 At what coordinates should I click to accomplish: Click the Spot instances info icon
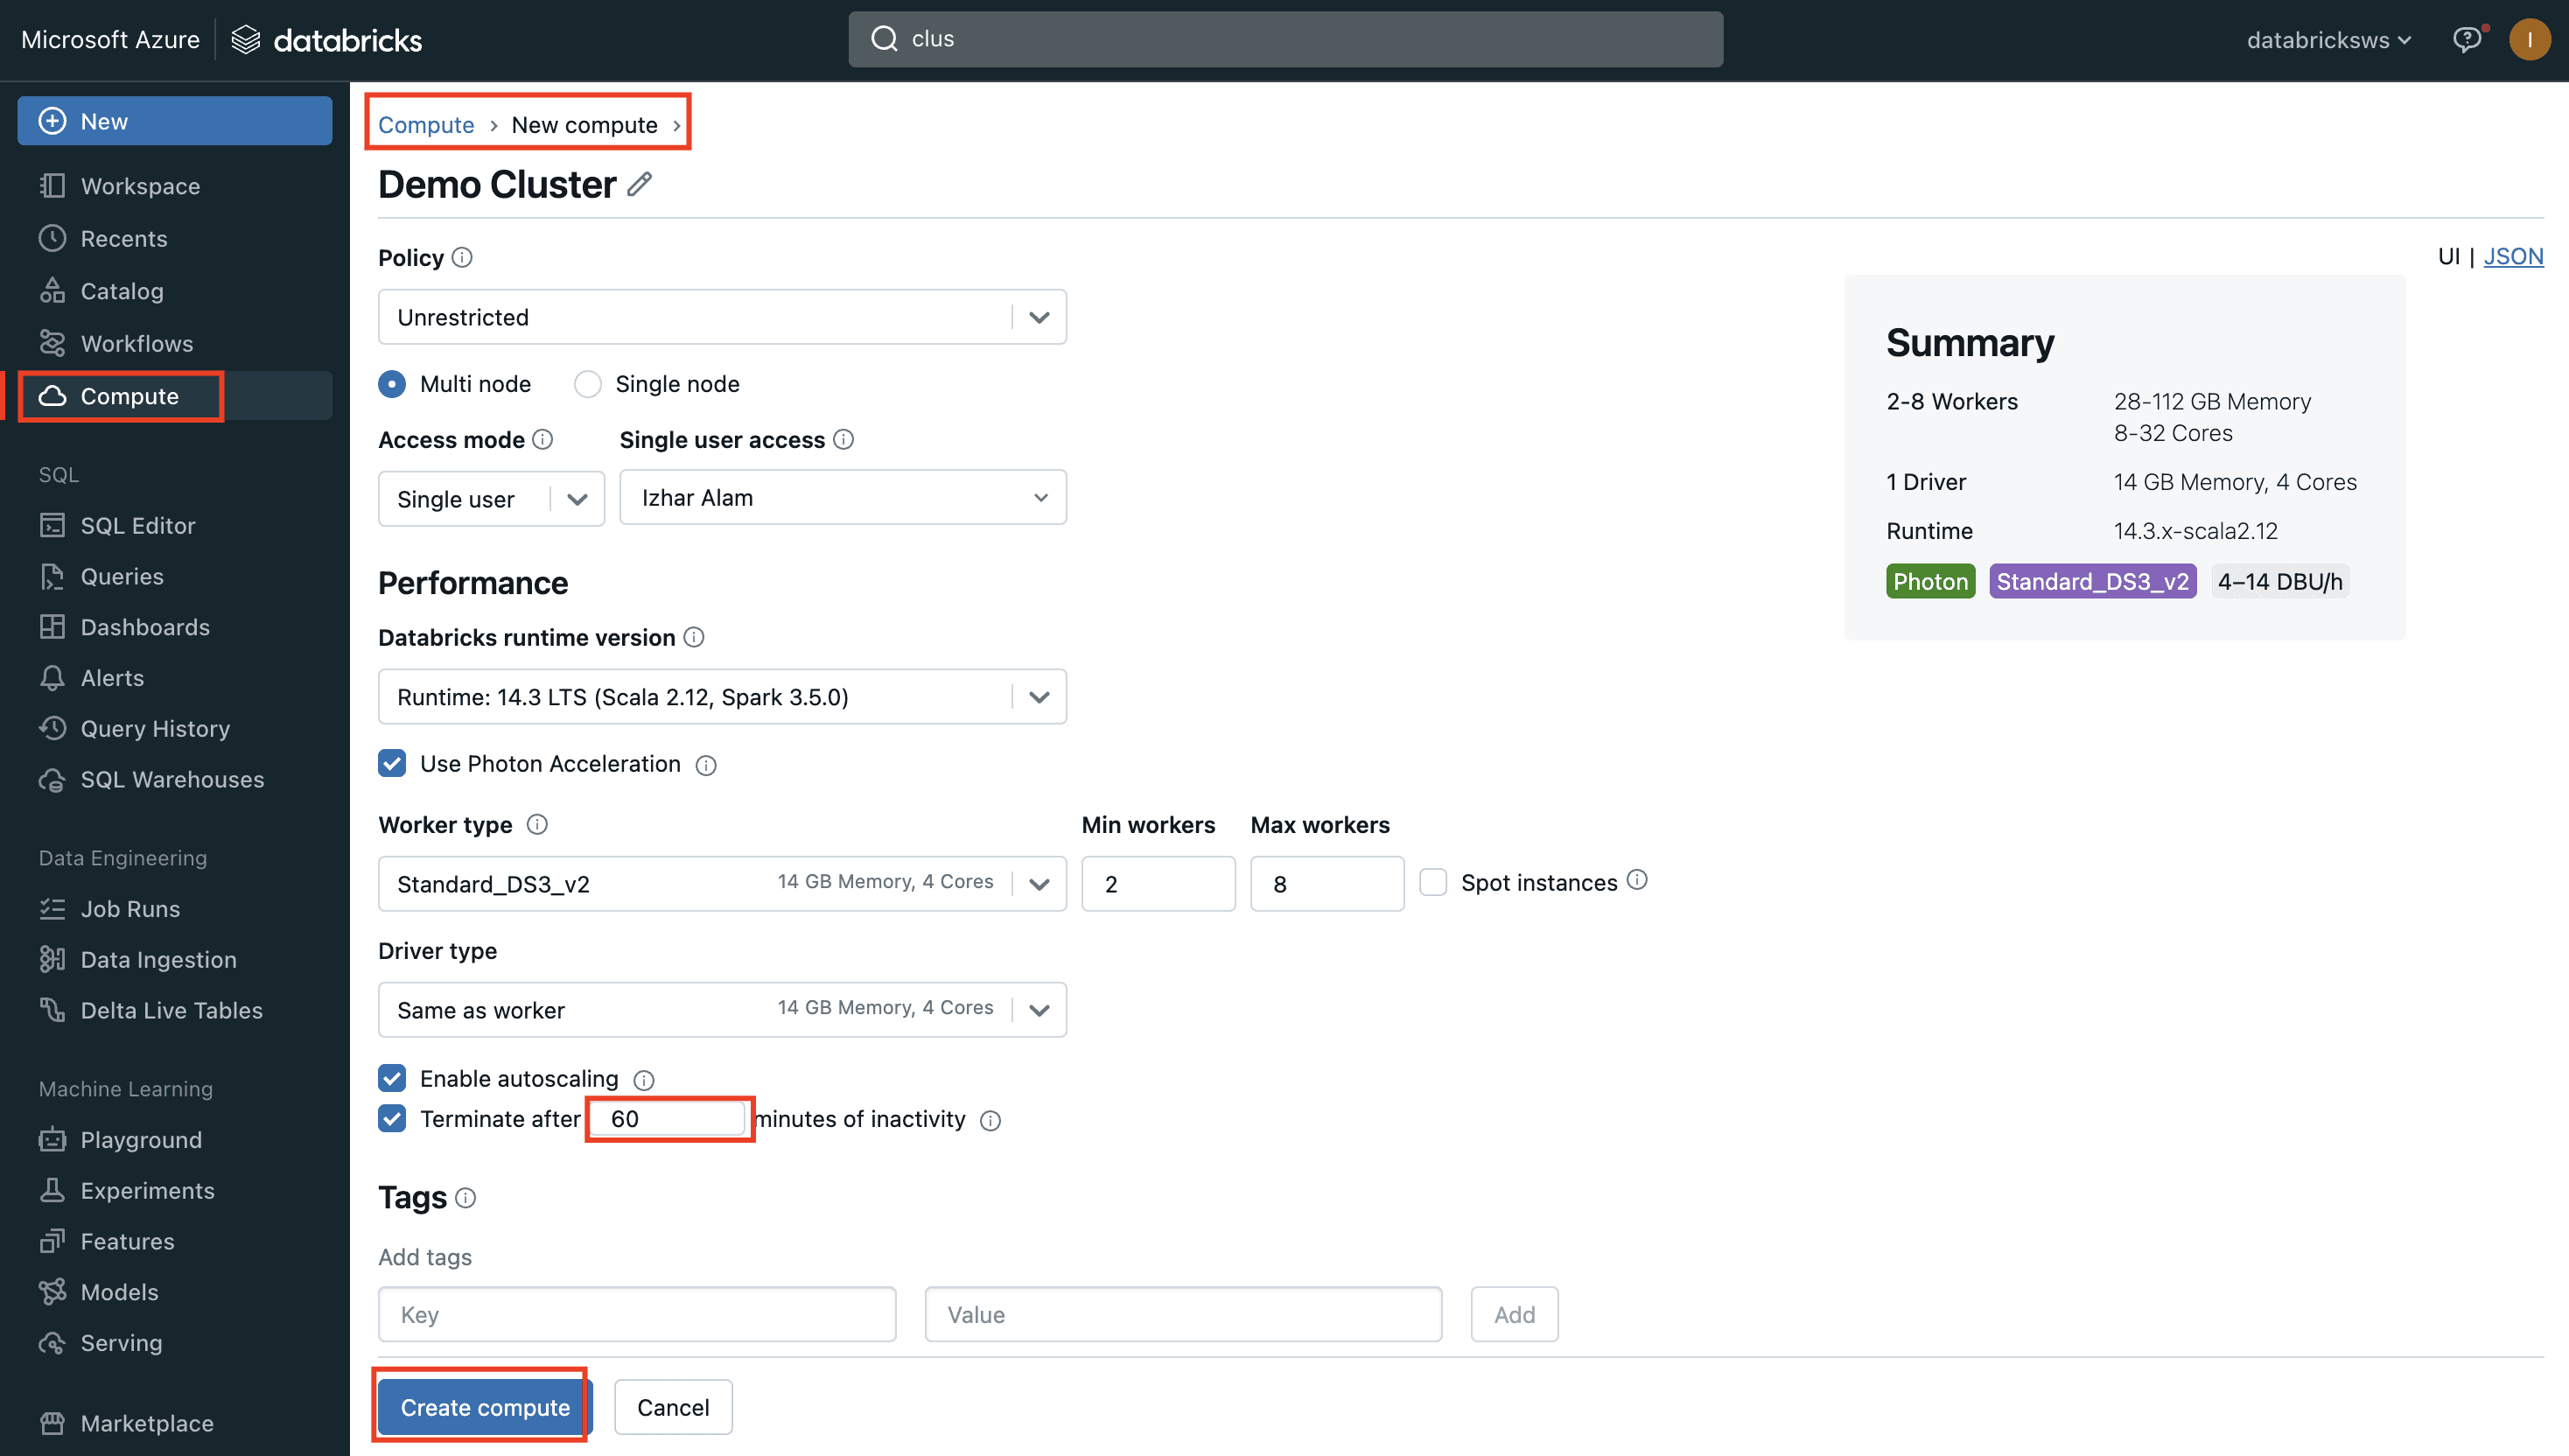tap(1637, 880)
